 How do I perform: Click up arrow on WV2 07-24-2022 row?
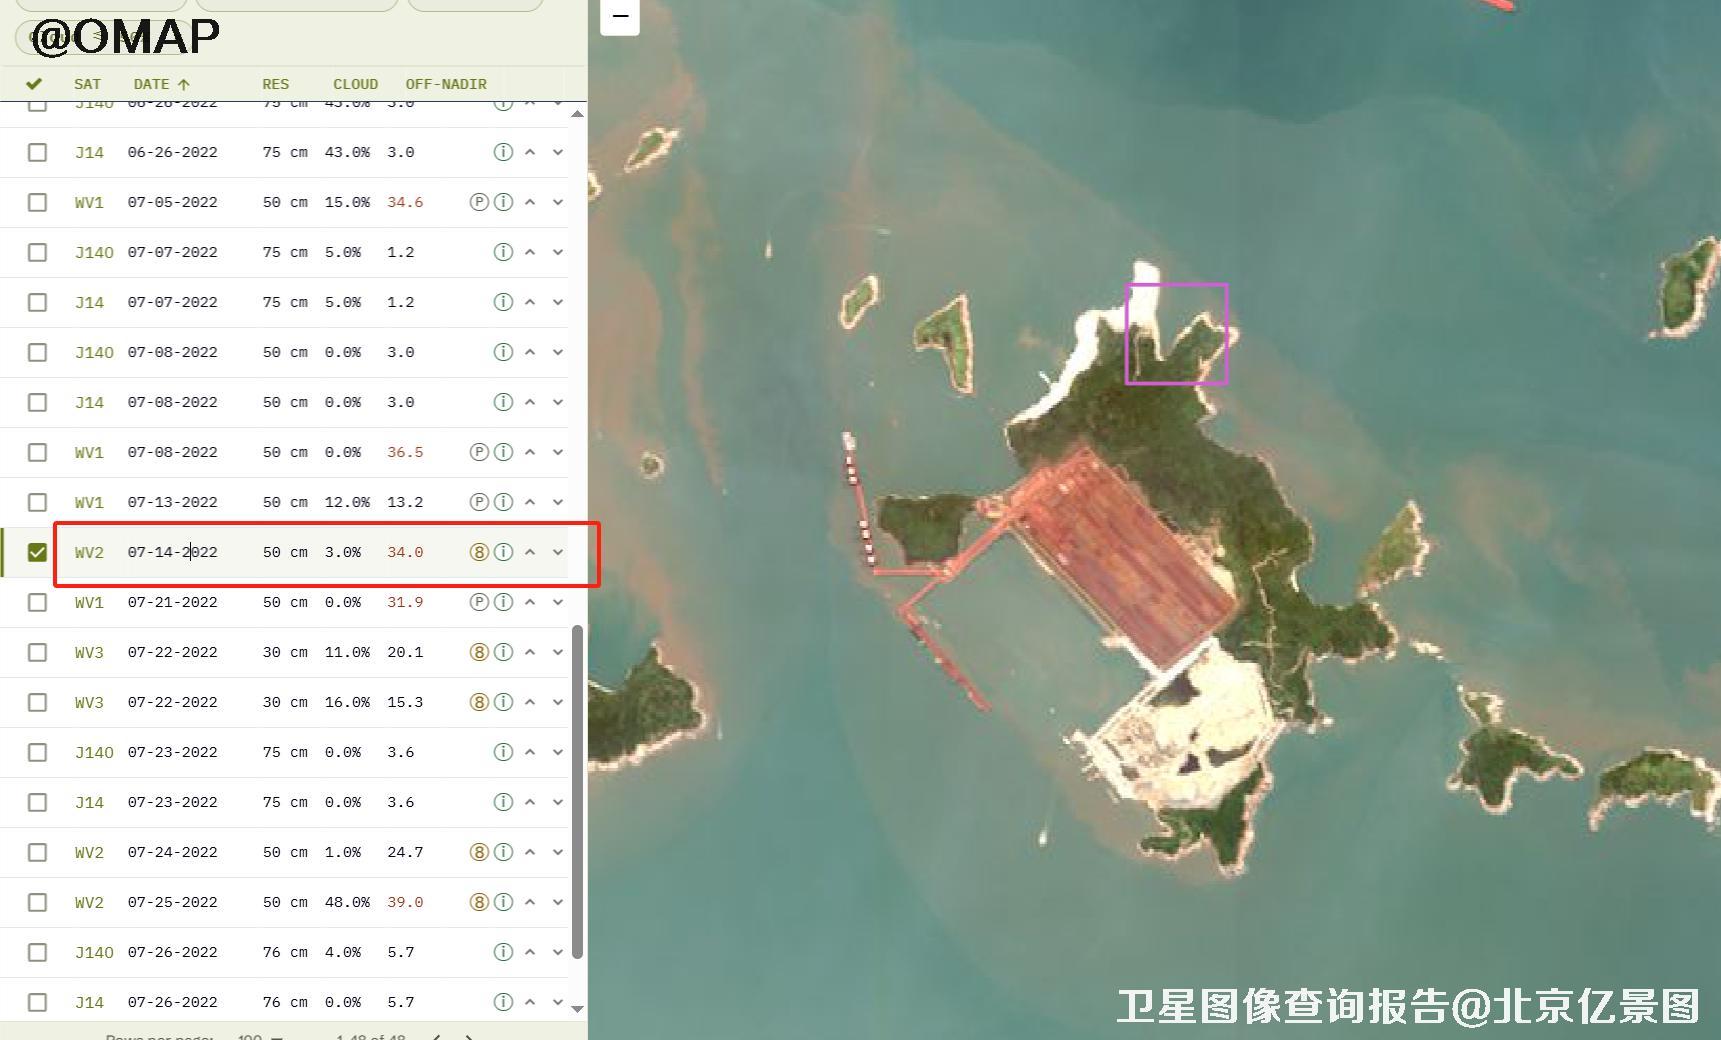coord(530,852)
